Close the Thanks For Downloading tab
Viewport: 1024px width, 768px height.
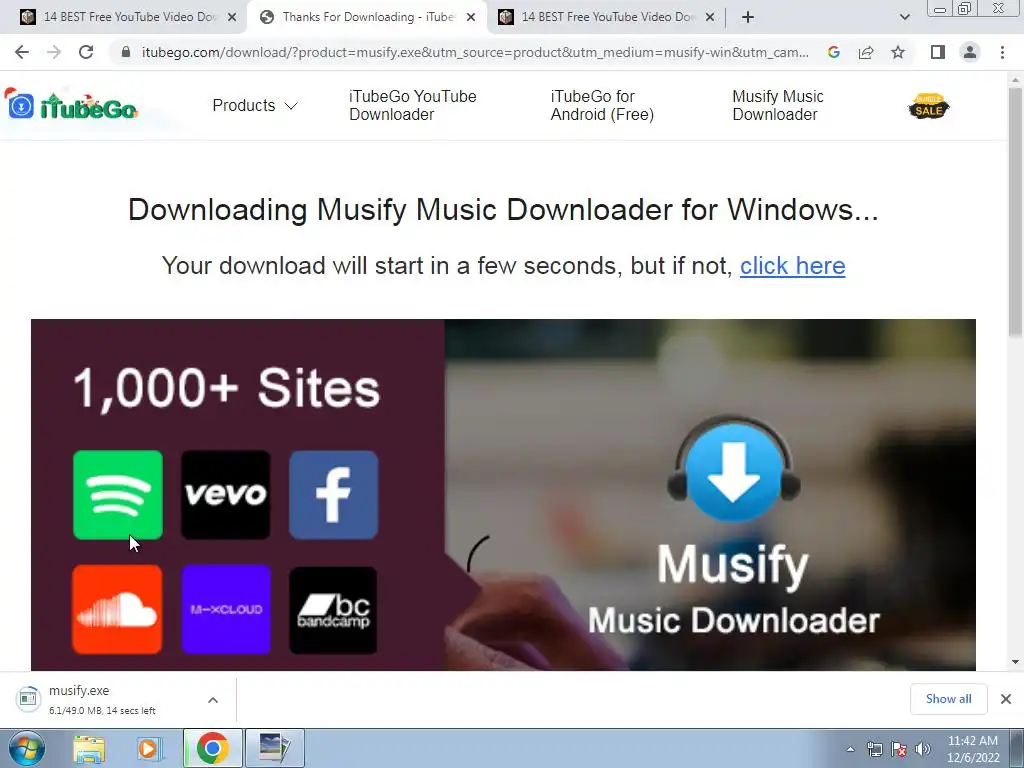click(x=471, y=17)
